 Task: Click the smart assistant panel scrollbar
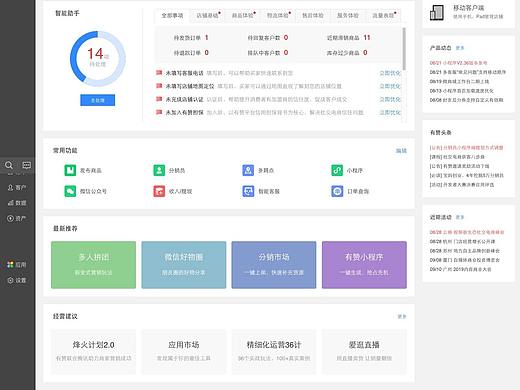(x=404, y=48)
